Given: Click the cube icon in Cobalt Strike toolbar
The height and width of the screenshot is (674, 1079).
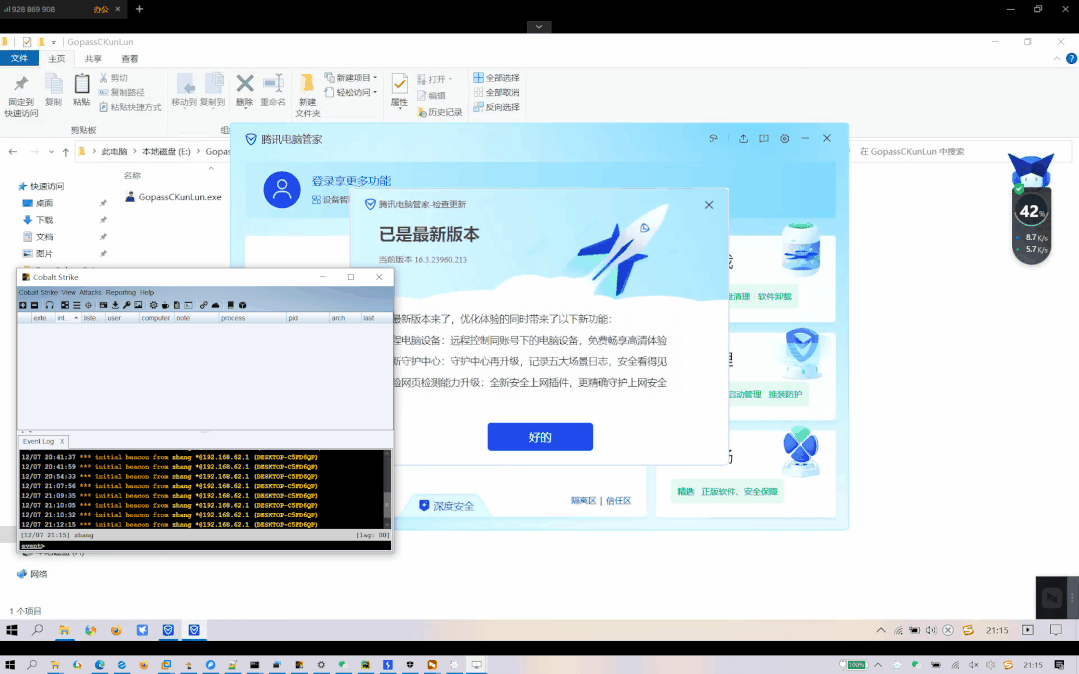Looking at the screenshot, I should 242,305.
